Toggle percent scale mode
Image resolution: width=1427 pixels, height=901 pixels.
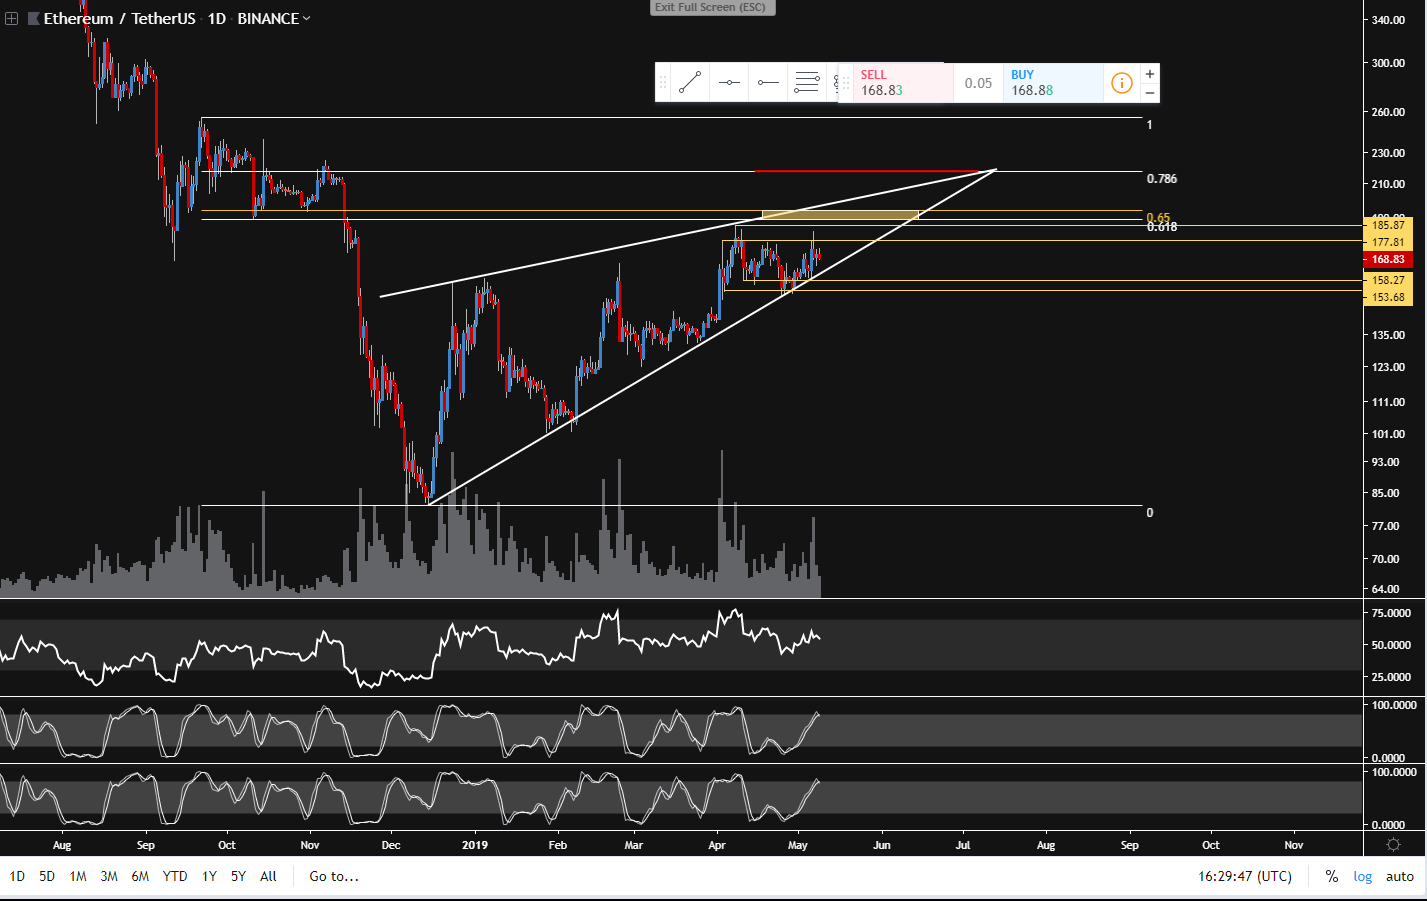click(x=1331, y=876)
